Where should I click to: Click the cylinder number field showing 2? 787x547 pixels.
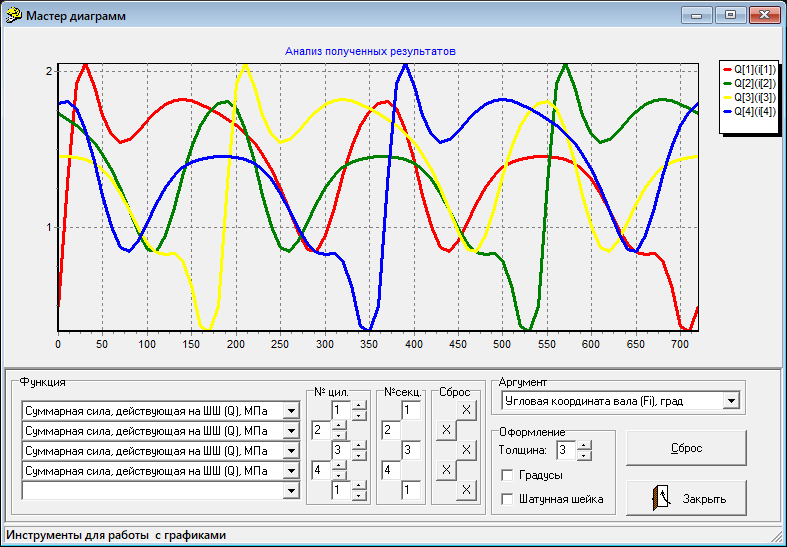point(322,430)
